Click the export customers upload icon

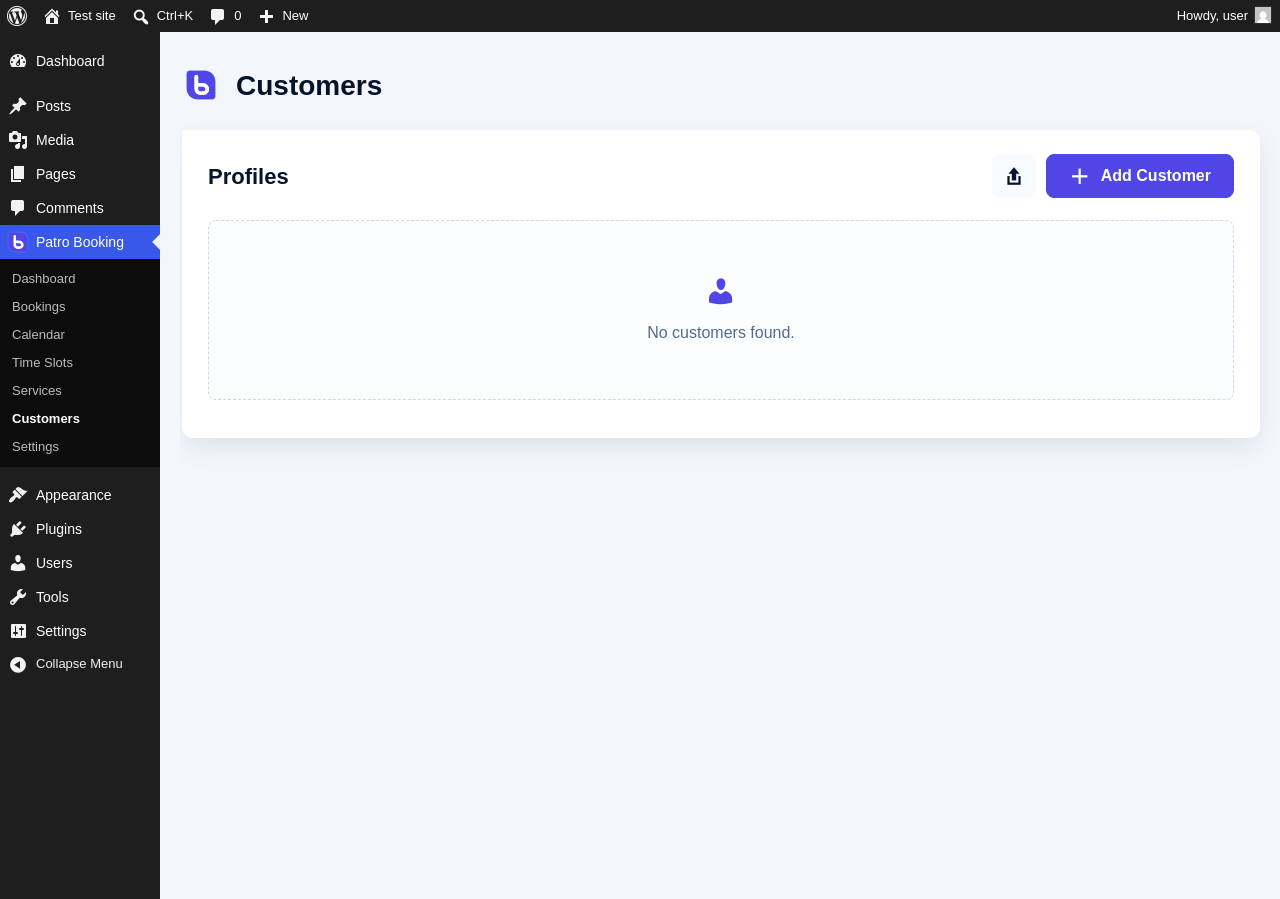pyautogui.click(x=1014, y=176)
